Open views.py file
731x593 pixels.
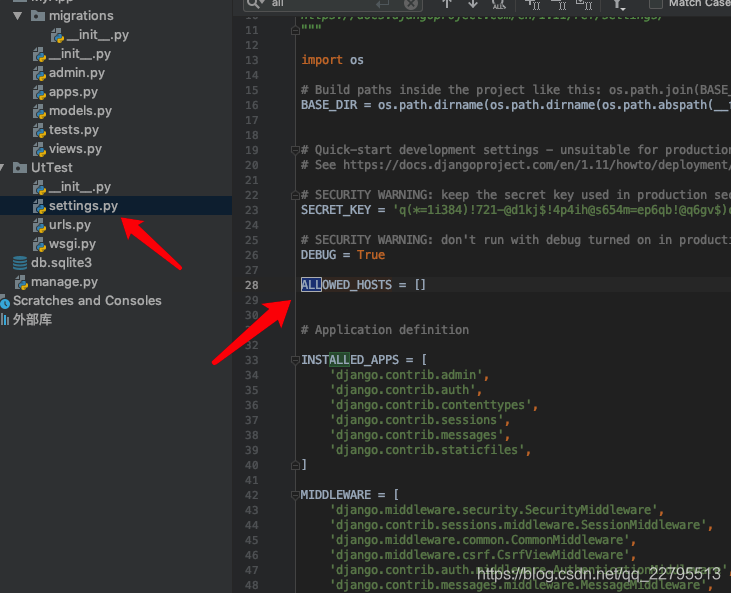pyautogui.click(x=75, y=149)
